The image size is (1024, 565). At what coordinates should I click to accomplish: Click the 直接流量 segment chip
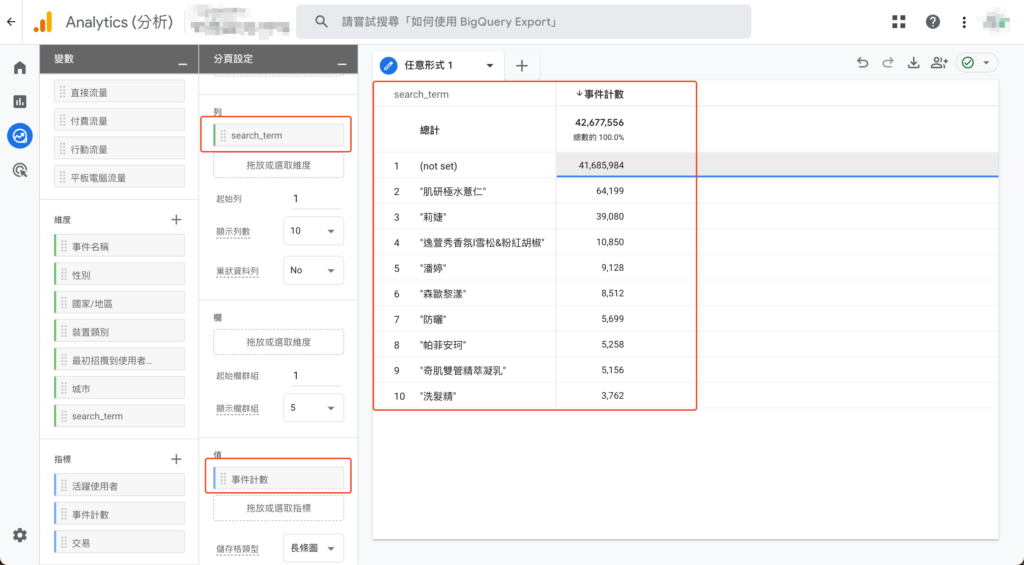click(120, 92)
